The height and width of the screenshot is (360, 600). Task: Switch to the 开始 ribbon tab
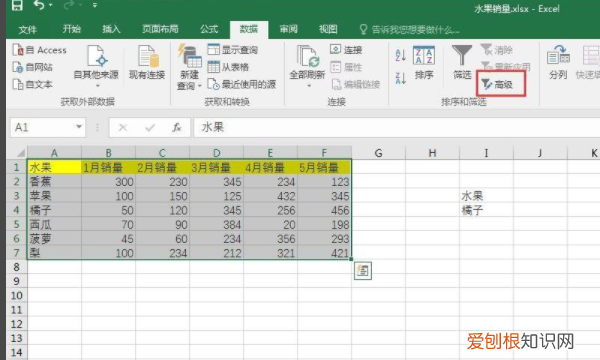coord(72,29)
